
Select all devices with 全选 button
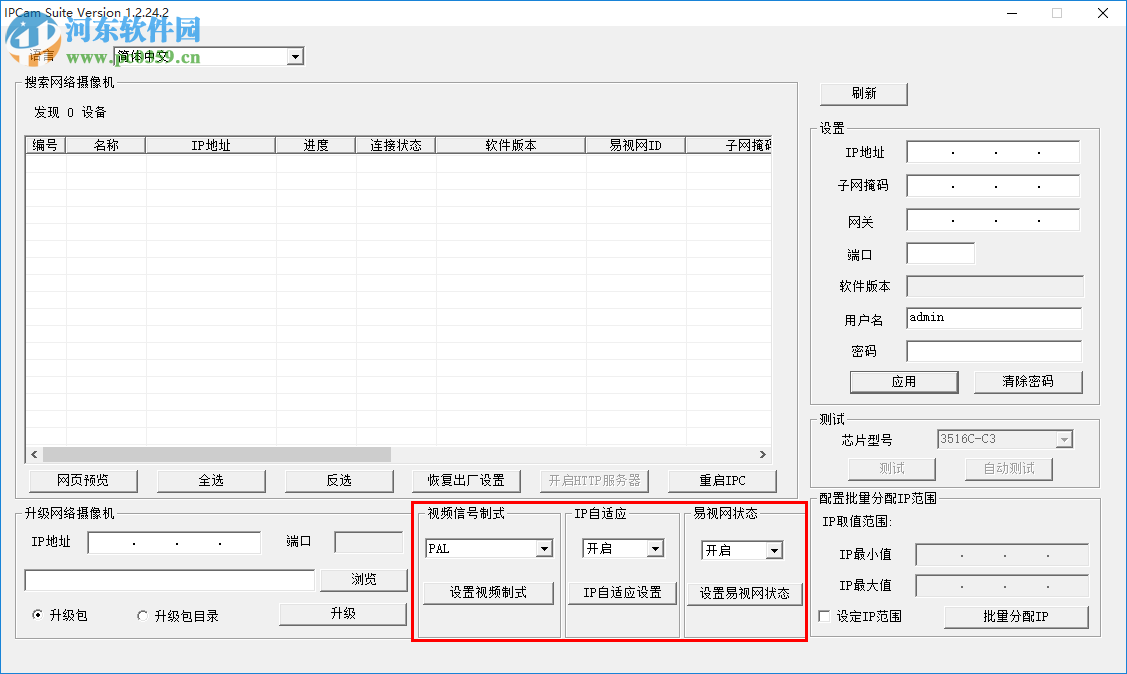pos(211,480)
